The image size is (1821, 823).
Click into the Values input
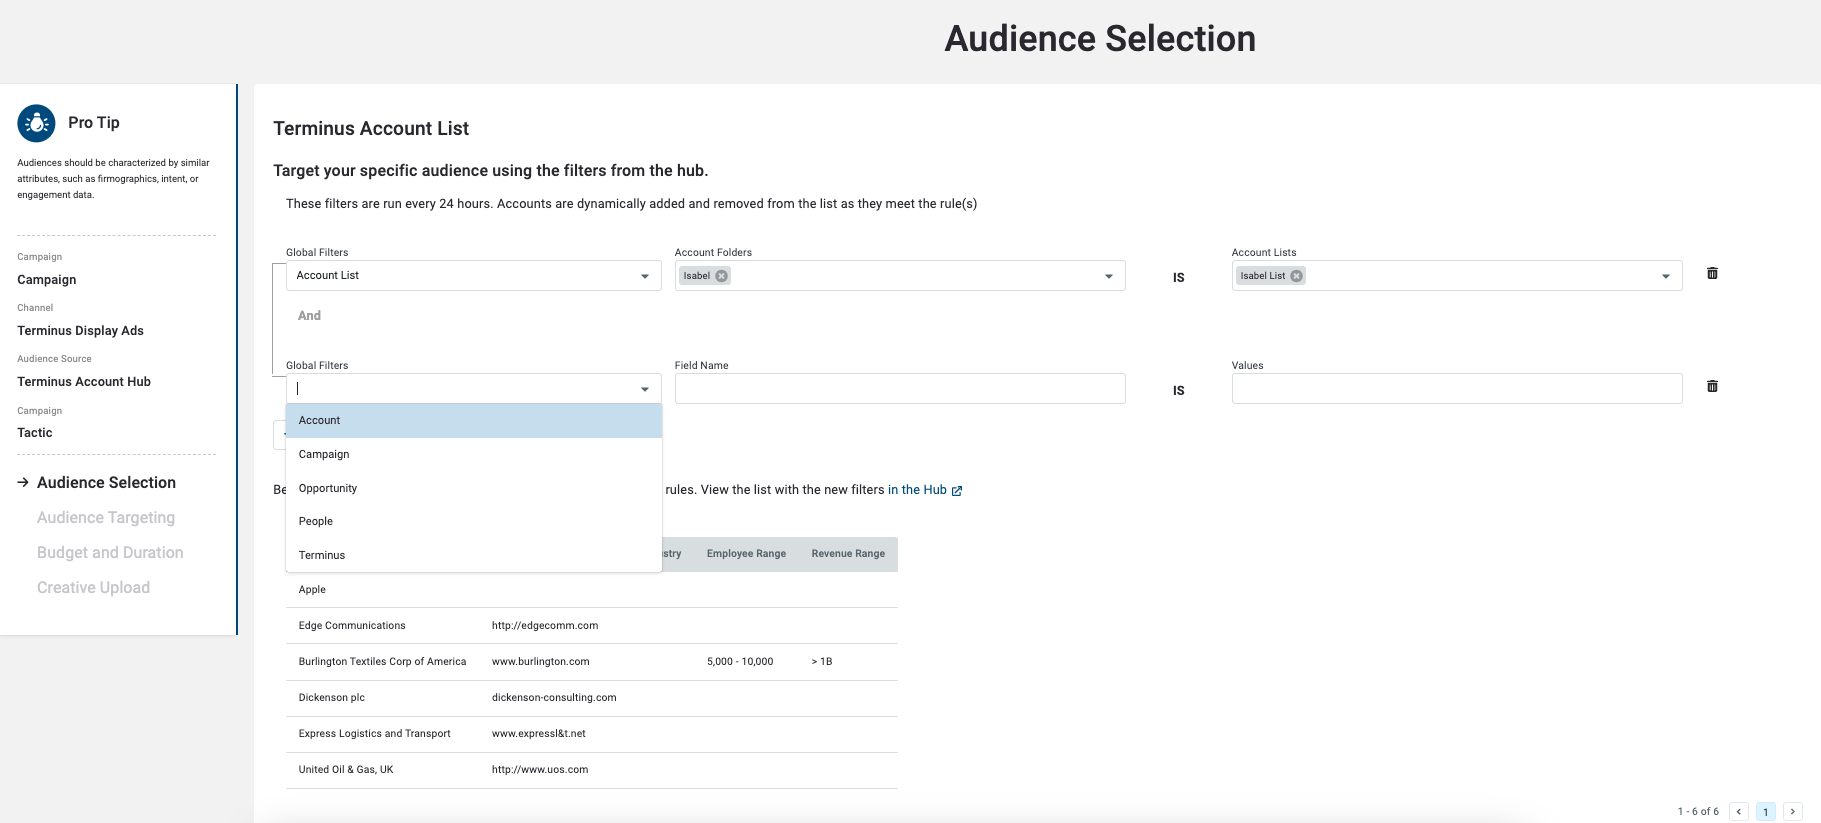(1457, 389)
